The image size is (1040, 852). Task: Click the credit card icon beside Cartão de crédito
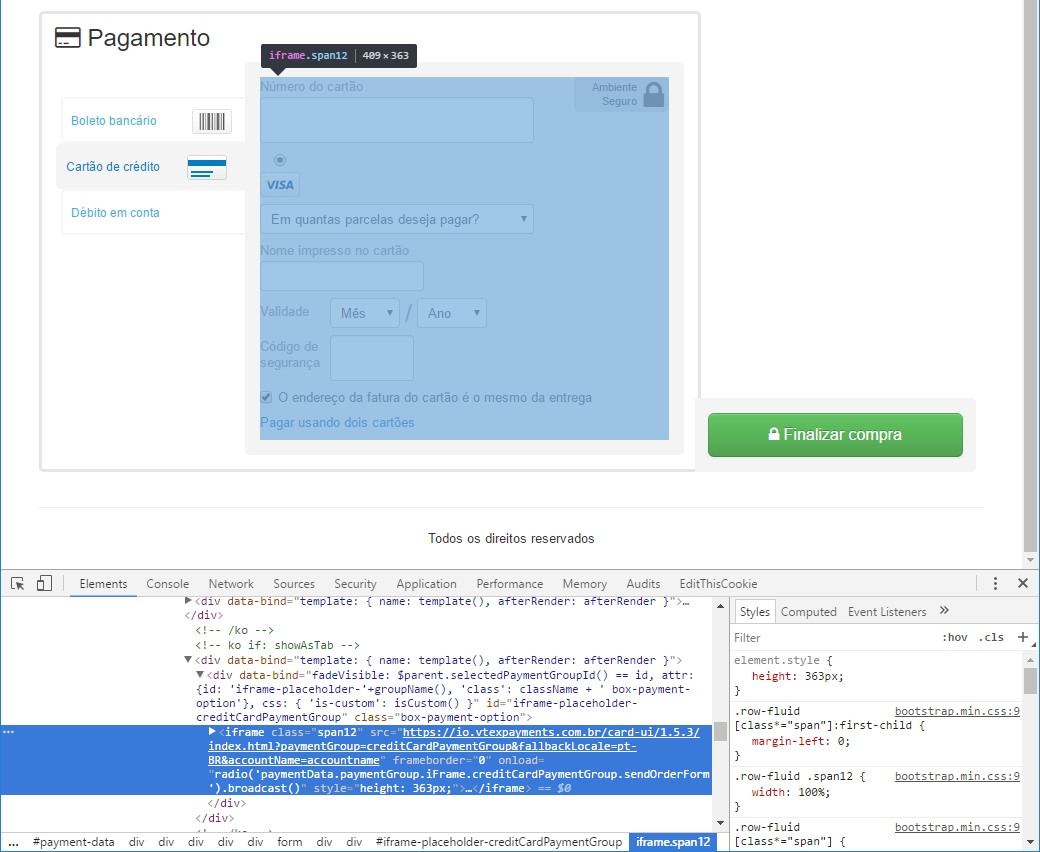pos(206,168)
